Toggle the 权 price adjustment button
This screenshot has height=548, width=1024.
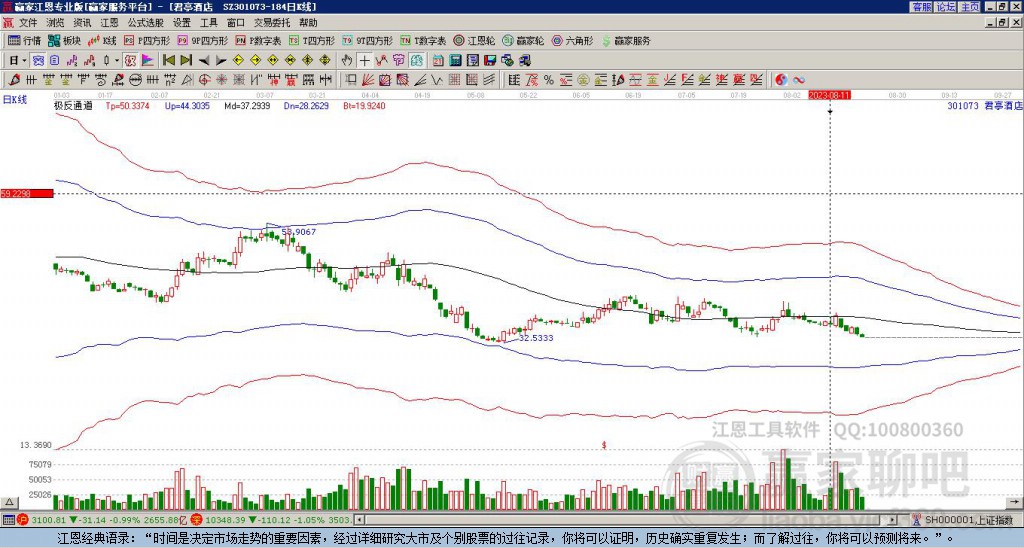point(130,60)
